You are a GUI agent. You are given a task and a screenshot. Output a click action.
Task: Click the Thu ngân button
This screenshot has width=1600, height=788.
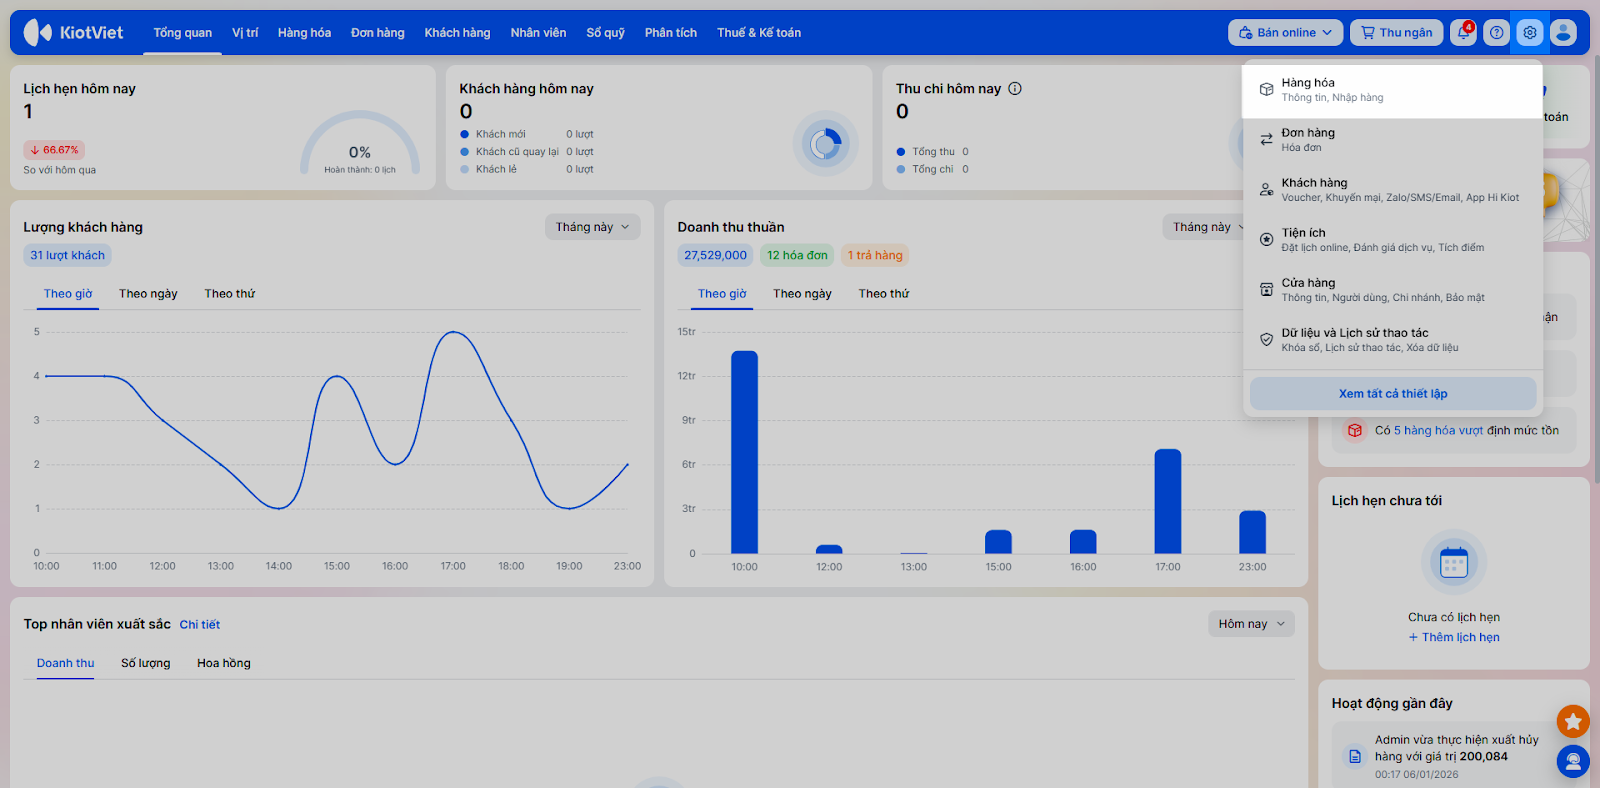1396,33
